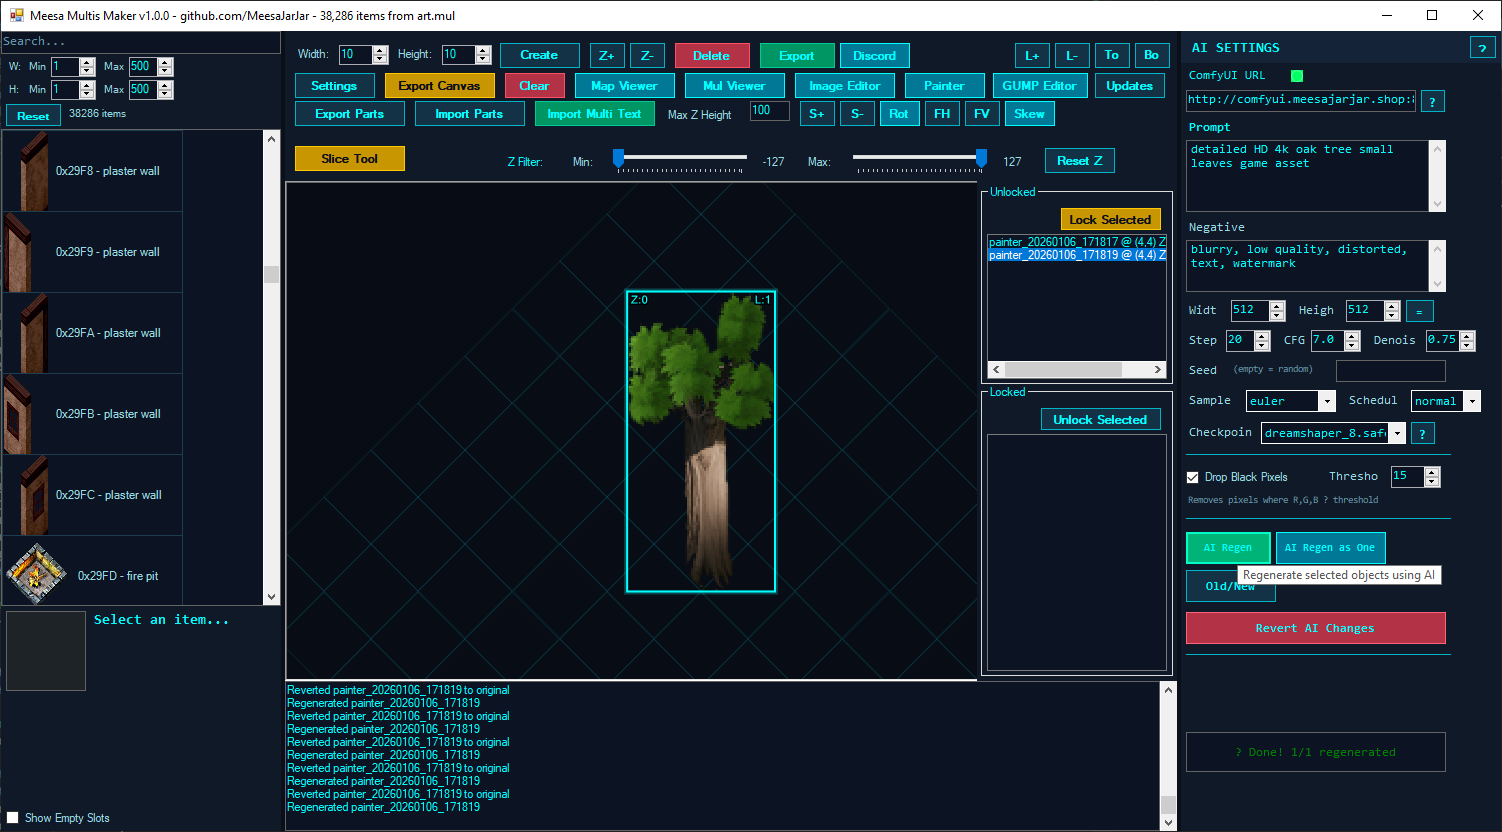Image resolution: width=1502 pixels, height=832 pixels.
Task: Open the Image Editor
Action: (x=844, y=86)
